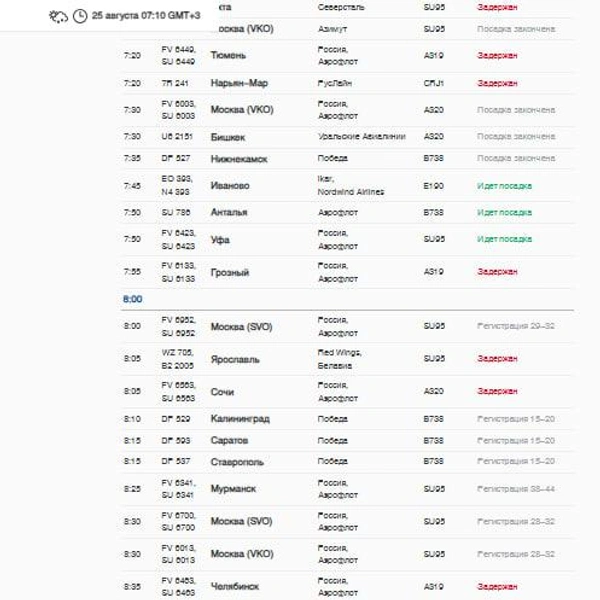
Task: Click the clock icon beside the date
Action: coord(80,16)
